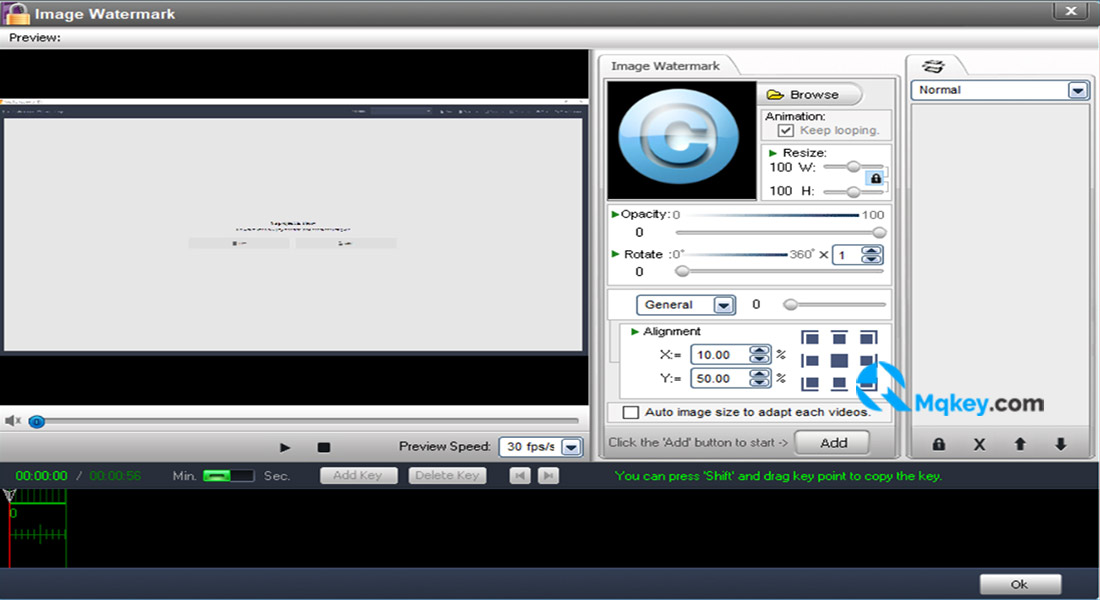Expand the Opacity section arrow
Viewport: 1100px width, 600px height.
pos(615,214)
